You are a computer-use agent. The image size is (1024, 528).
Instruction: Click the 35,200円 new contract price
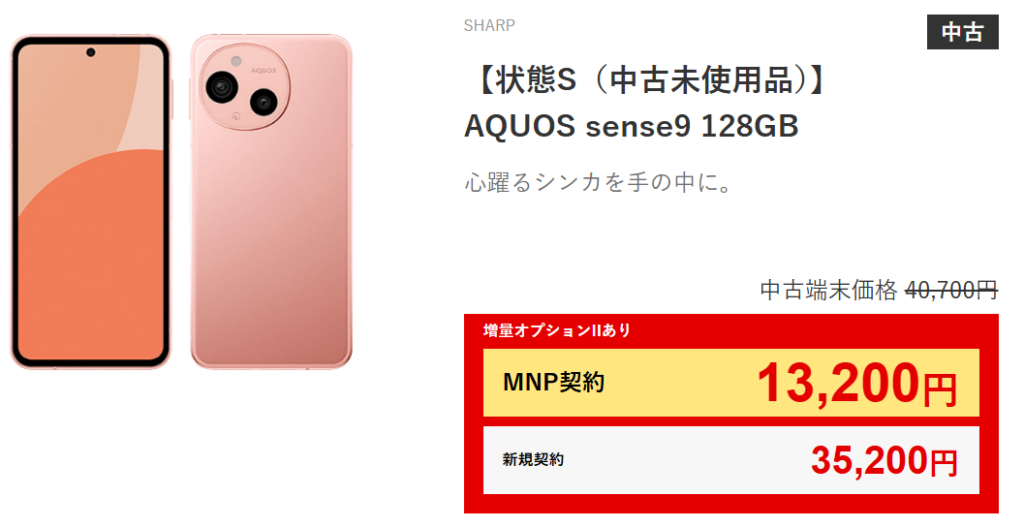[883, 460]
